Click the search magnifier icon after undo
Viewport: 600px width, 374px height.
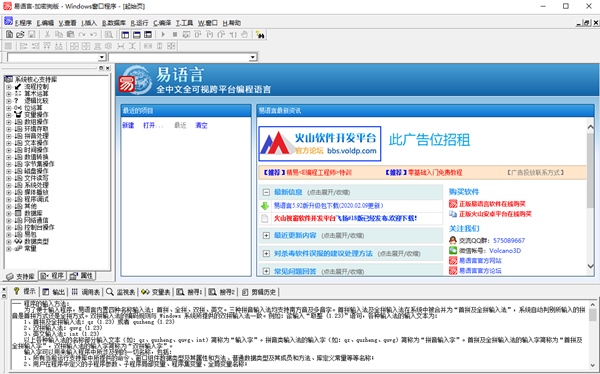(109, 34)
